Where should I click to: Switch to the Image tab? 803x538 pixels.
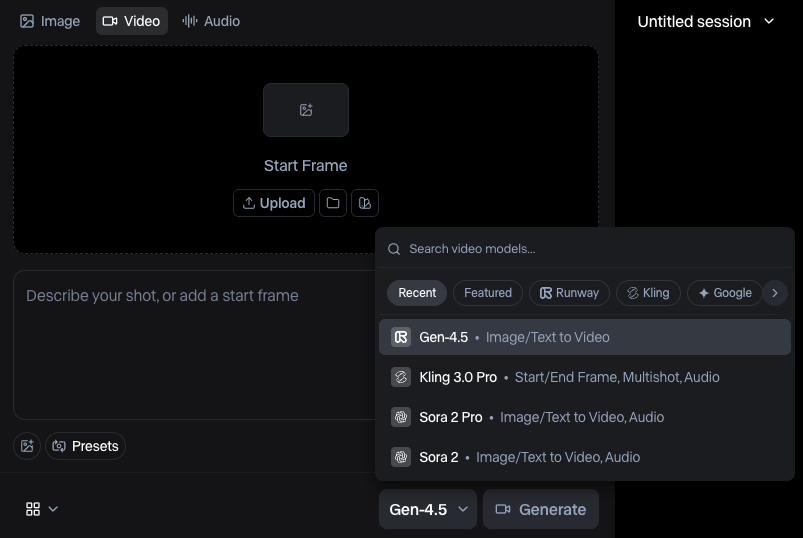[x=50, y=21]
